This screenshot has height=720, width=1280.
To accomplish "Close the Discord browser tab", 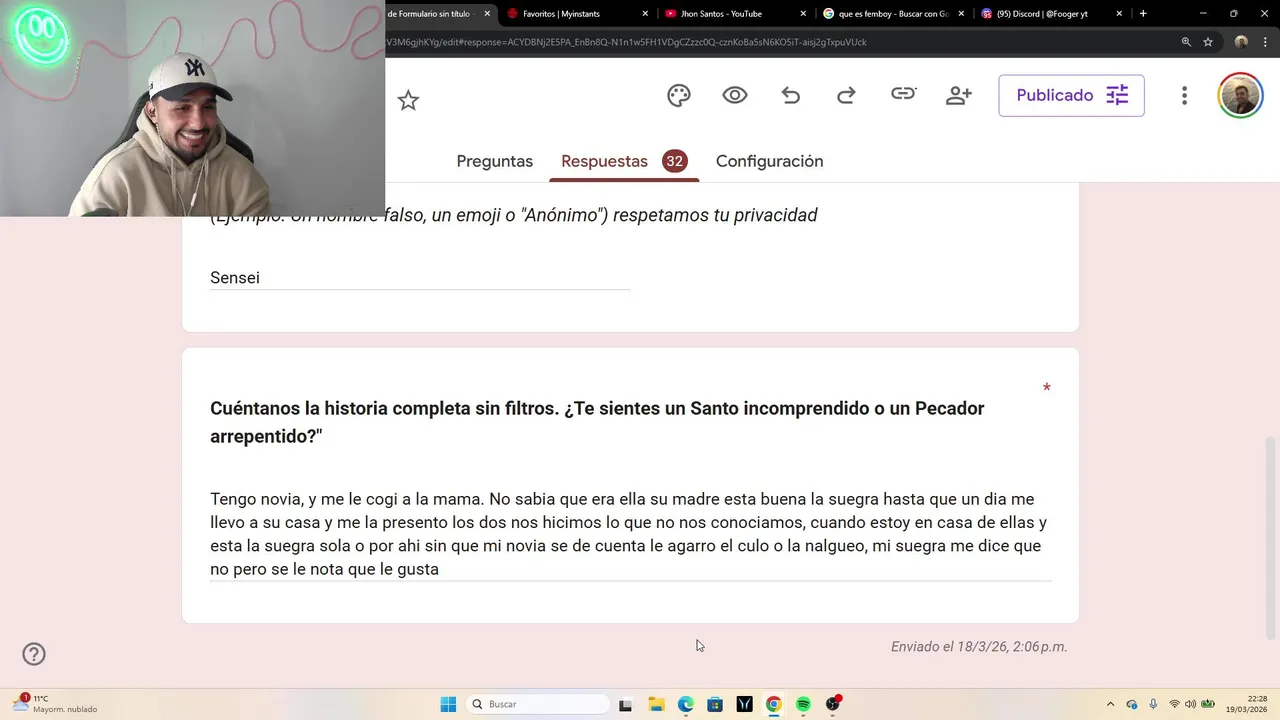I will click(1119, 14).
